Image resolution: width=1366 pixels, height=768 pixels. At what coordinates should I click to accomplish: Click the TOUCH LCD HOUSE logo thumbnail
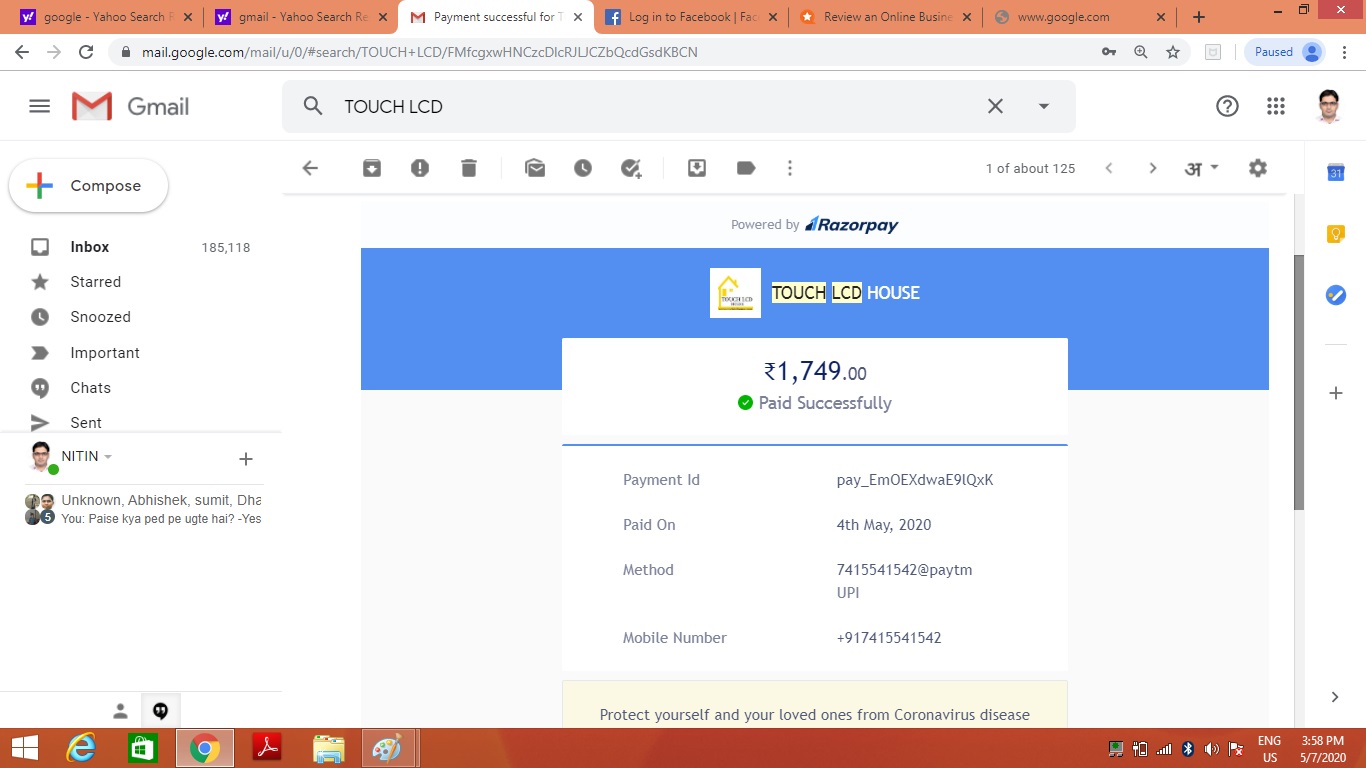(735, 293)
